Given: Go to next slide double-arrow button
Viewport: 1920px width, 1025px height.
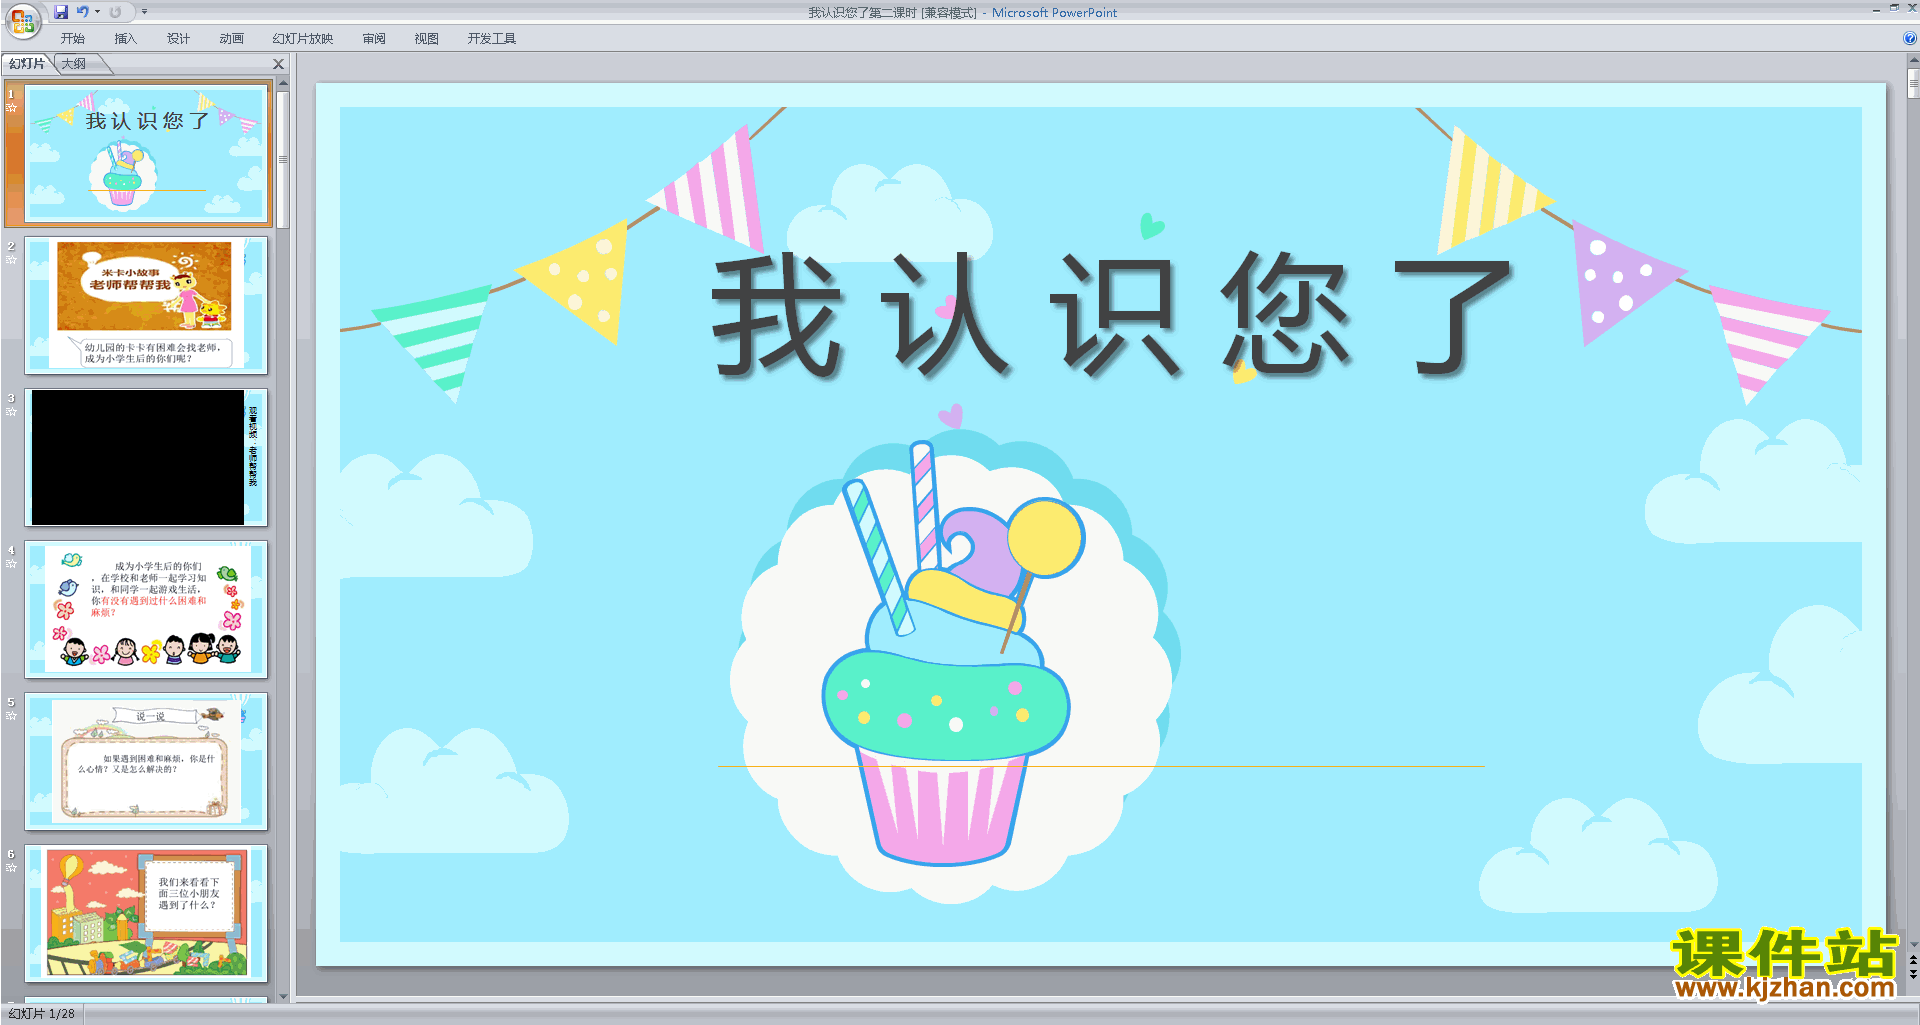Looking at the screenshot, I should click(x=1913, y=974).
